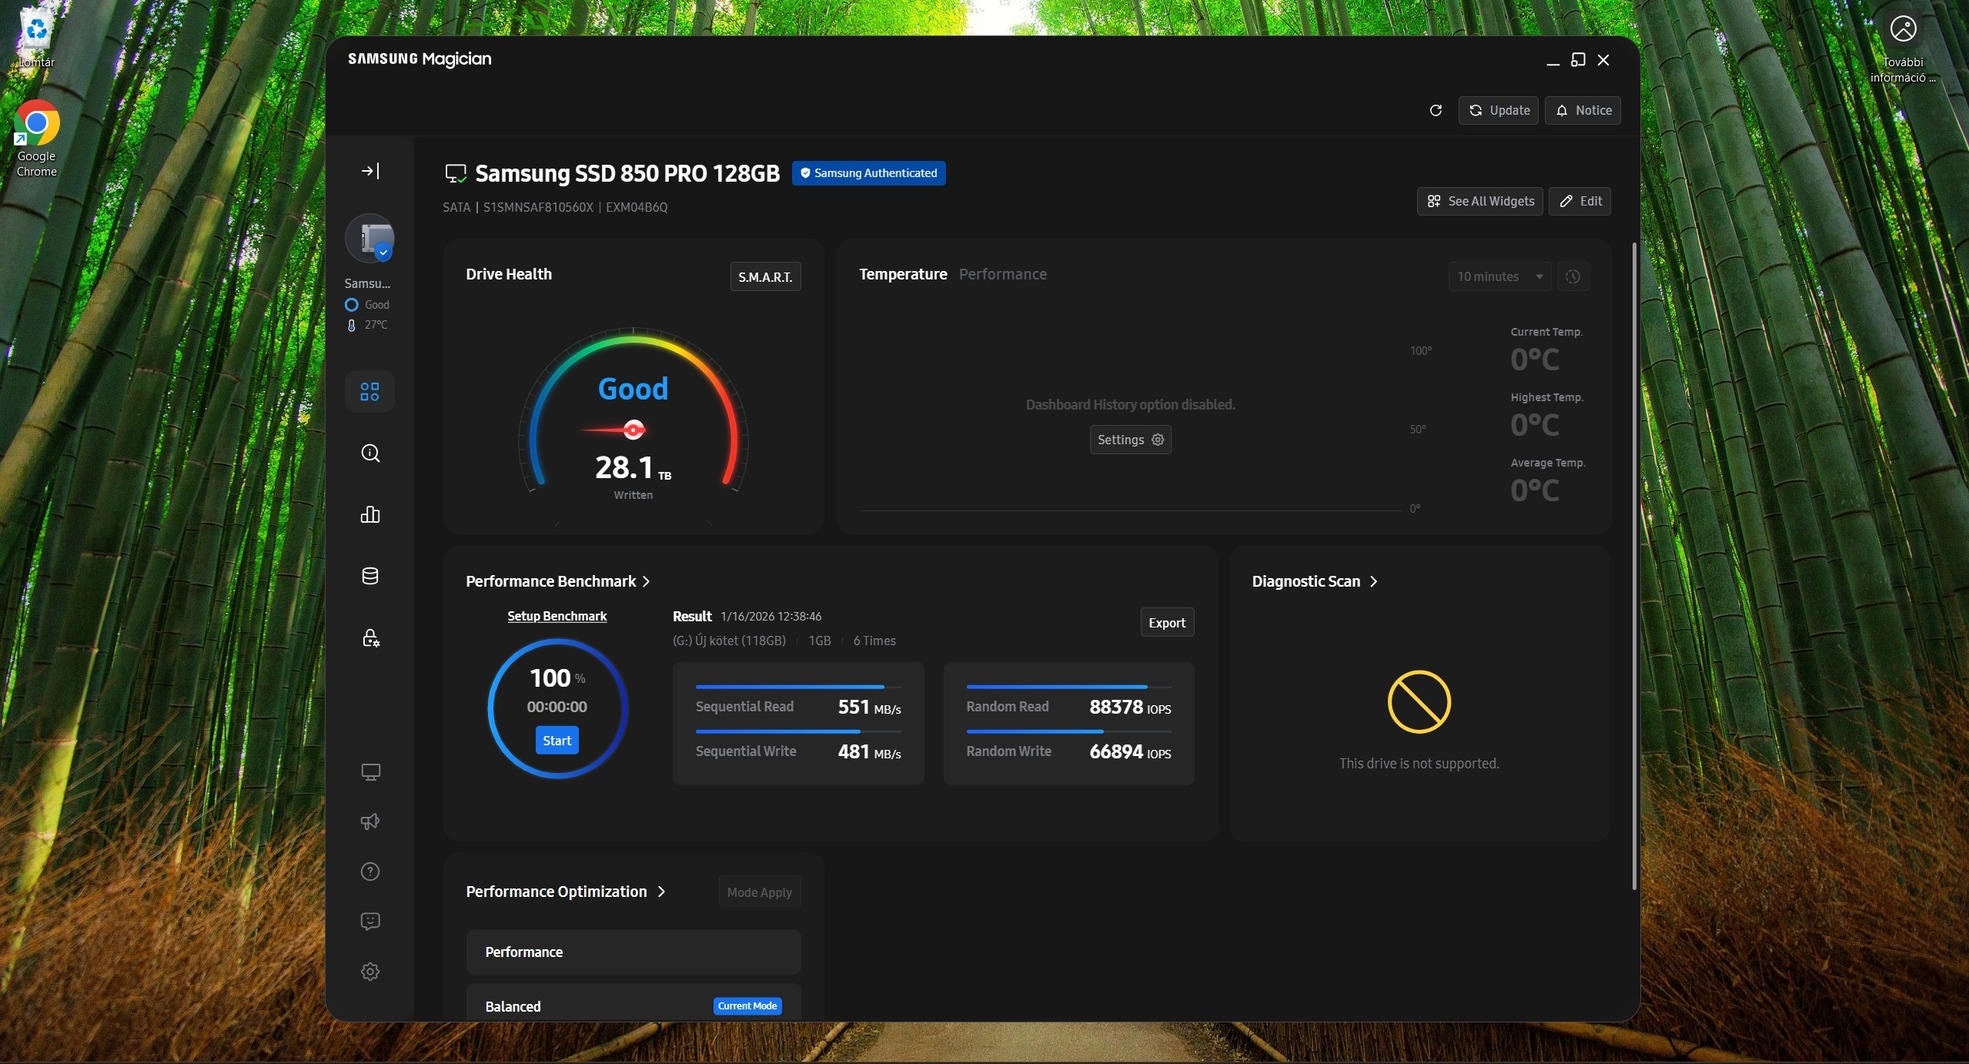Click the Good drive health status in gauge

point(633,389)
